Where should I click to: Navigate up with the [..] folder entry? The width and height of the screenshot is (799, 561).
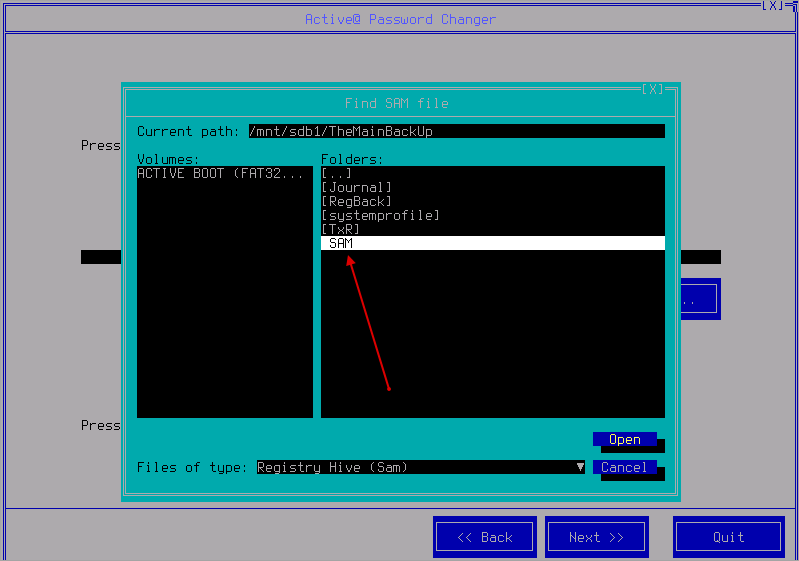point(493,173)
